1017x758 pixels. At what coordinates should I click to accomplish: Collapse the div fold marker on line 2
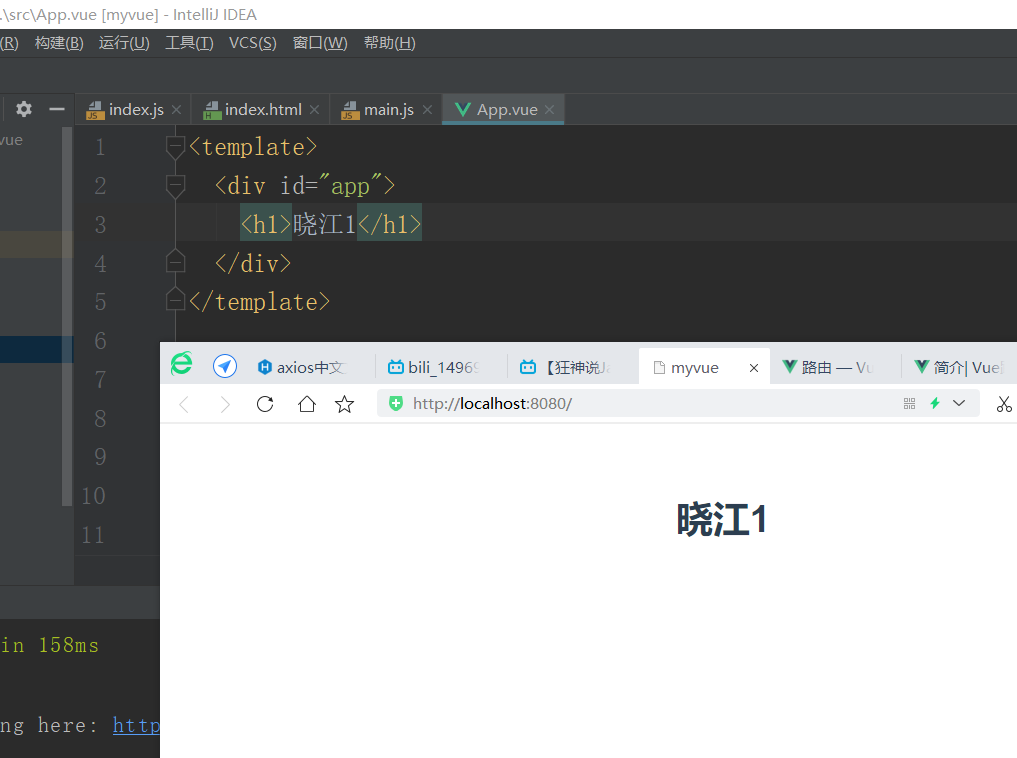175,186
